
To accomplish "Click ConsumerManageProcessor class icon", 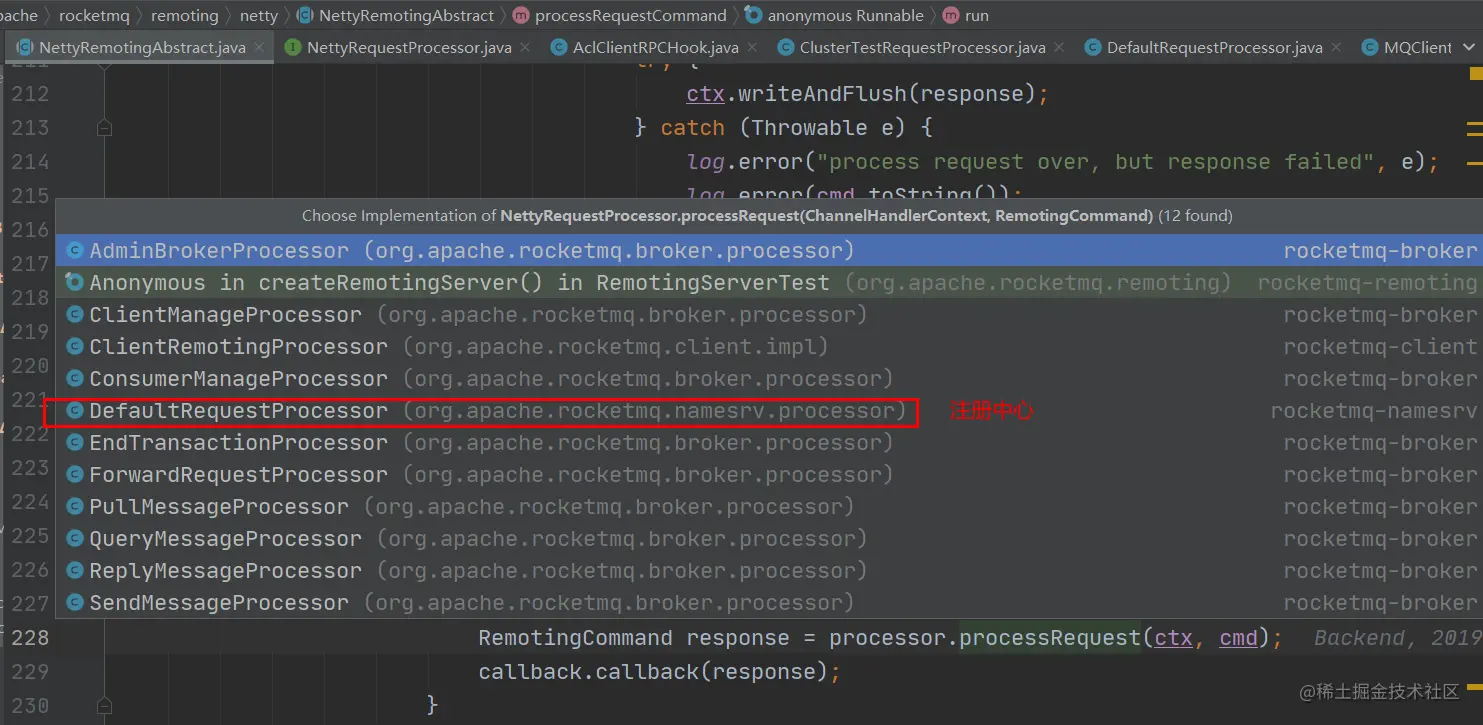I will coord(74,378).
